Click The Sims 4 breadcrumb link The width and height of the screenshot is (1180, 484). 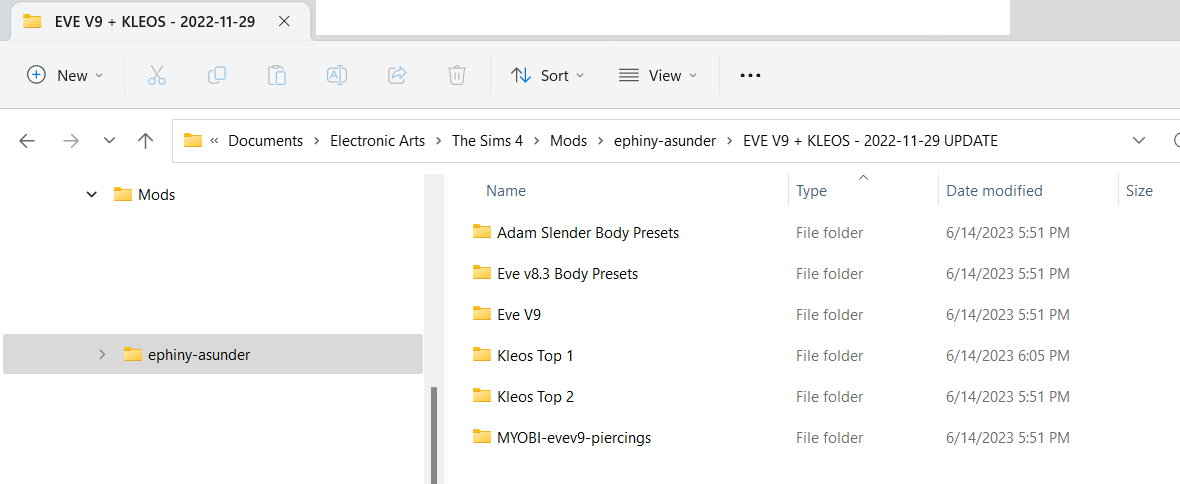487,141
